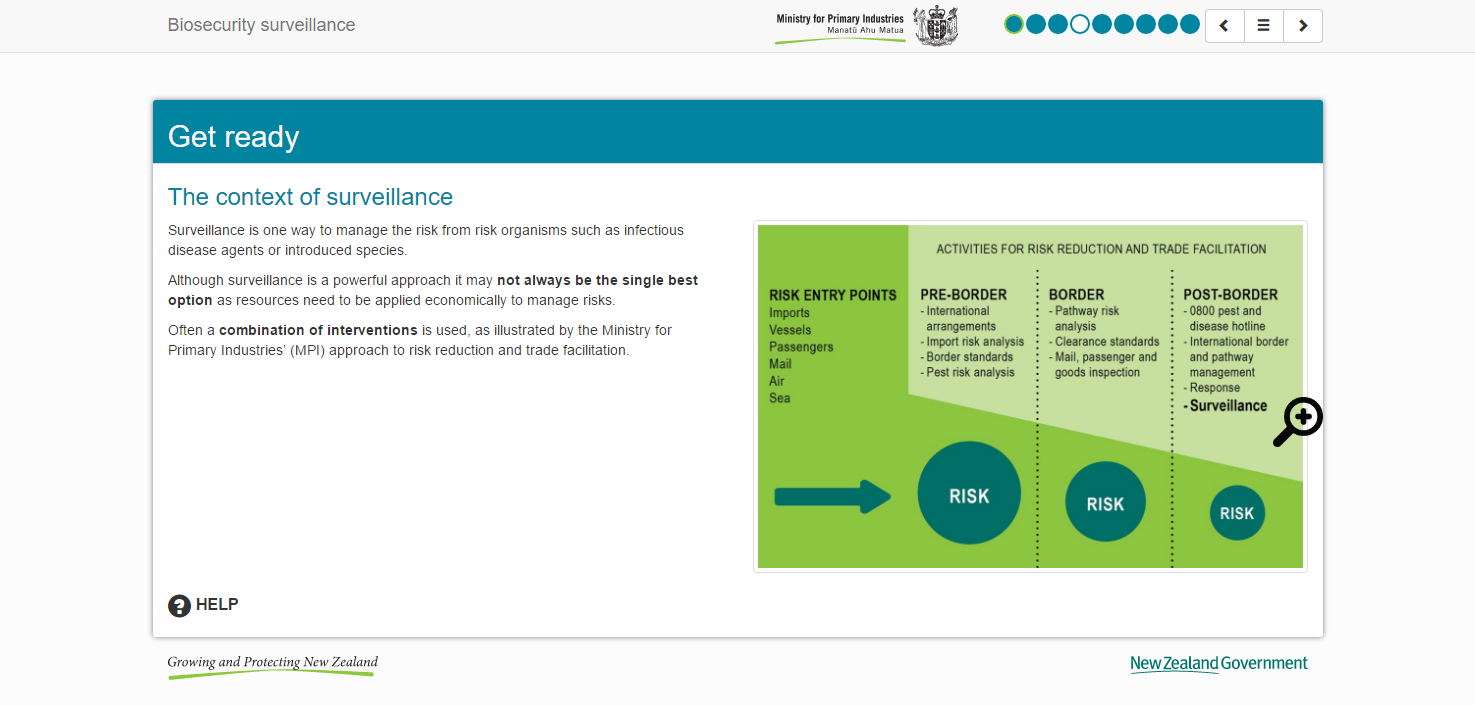Screen dimensions: 1475x705
Task: Click the HELP question mark icon
Action: click(179, 605)
